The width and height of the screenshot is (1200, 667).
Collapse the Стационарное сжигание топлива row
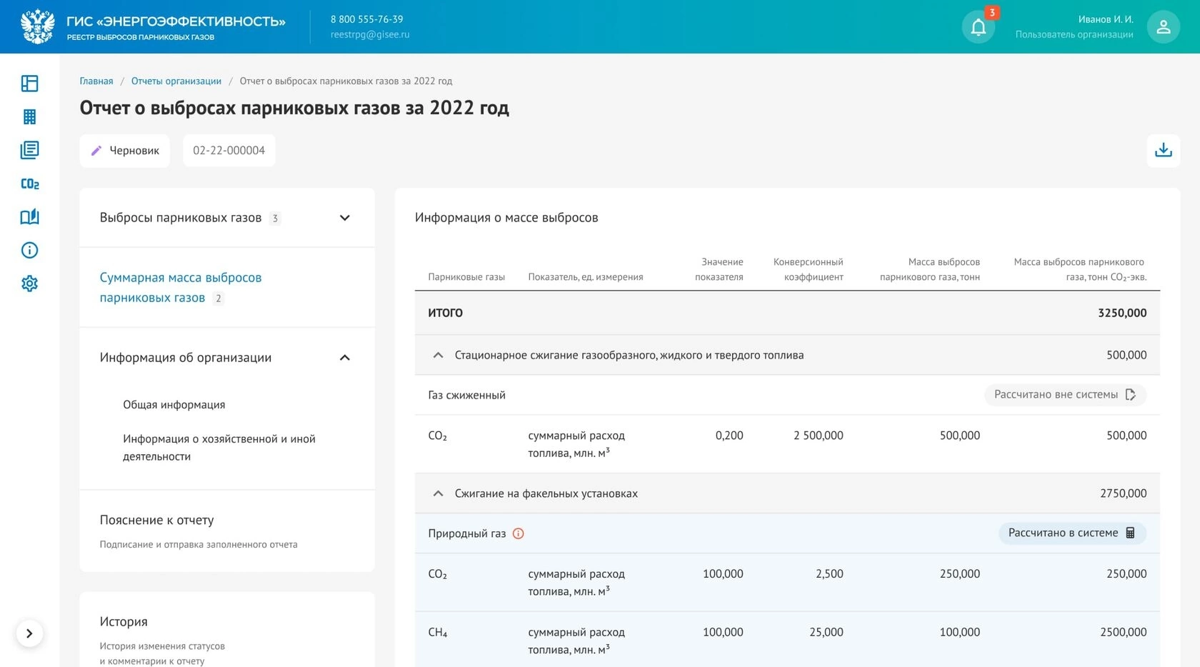[437, 354]
